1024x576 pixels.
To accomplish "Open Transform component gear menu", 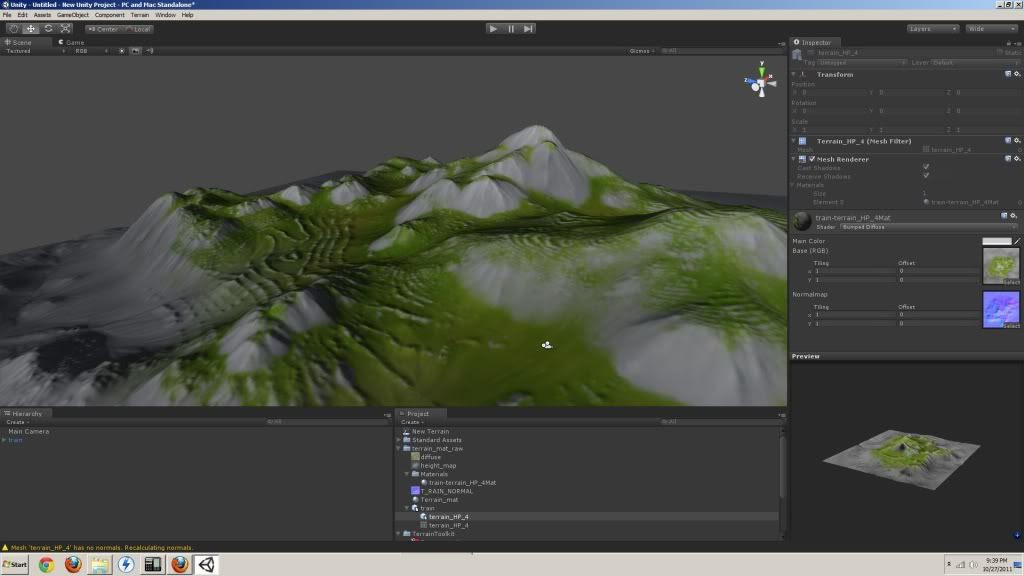I will 1017,74.
